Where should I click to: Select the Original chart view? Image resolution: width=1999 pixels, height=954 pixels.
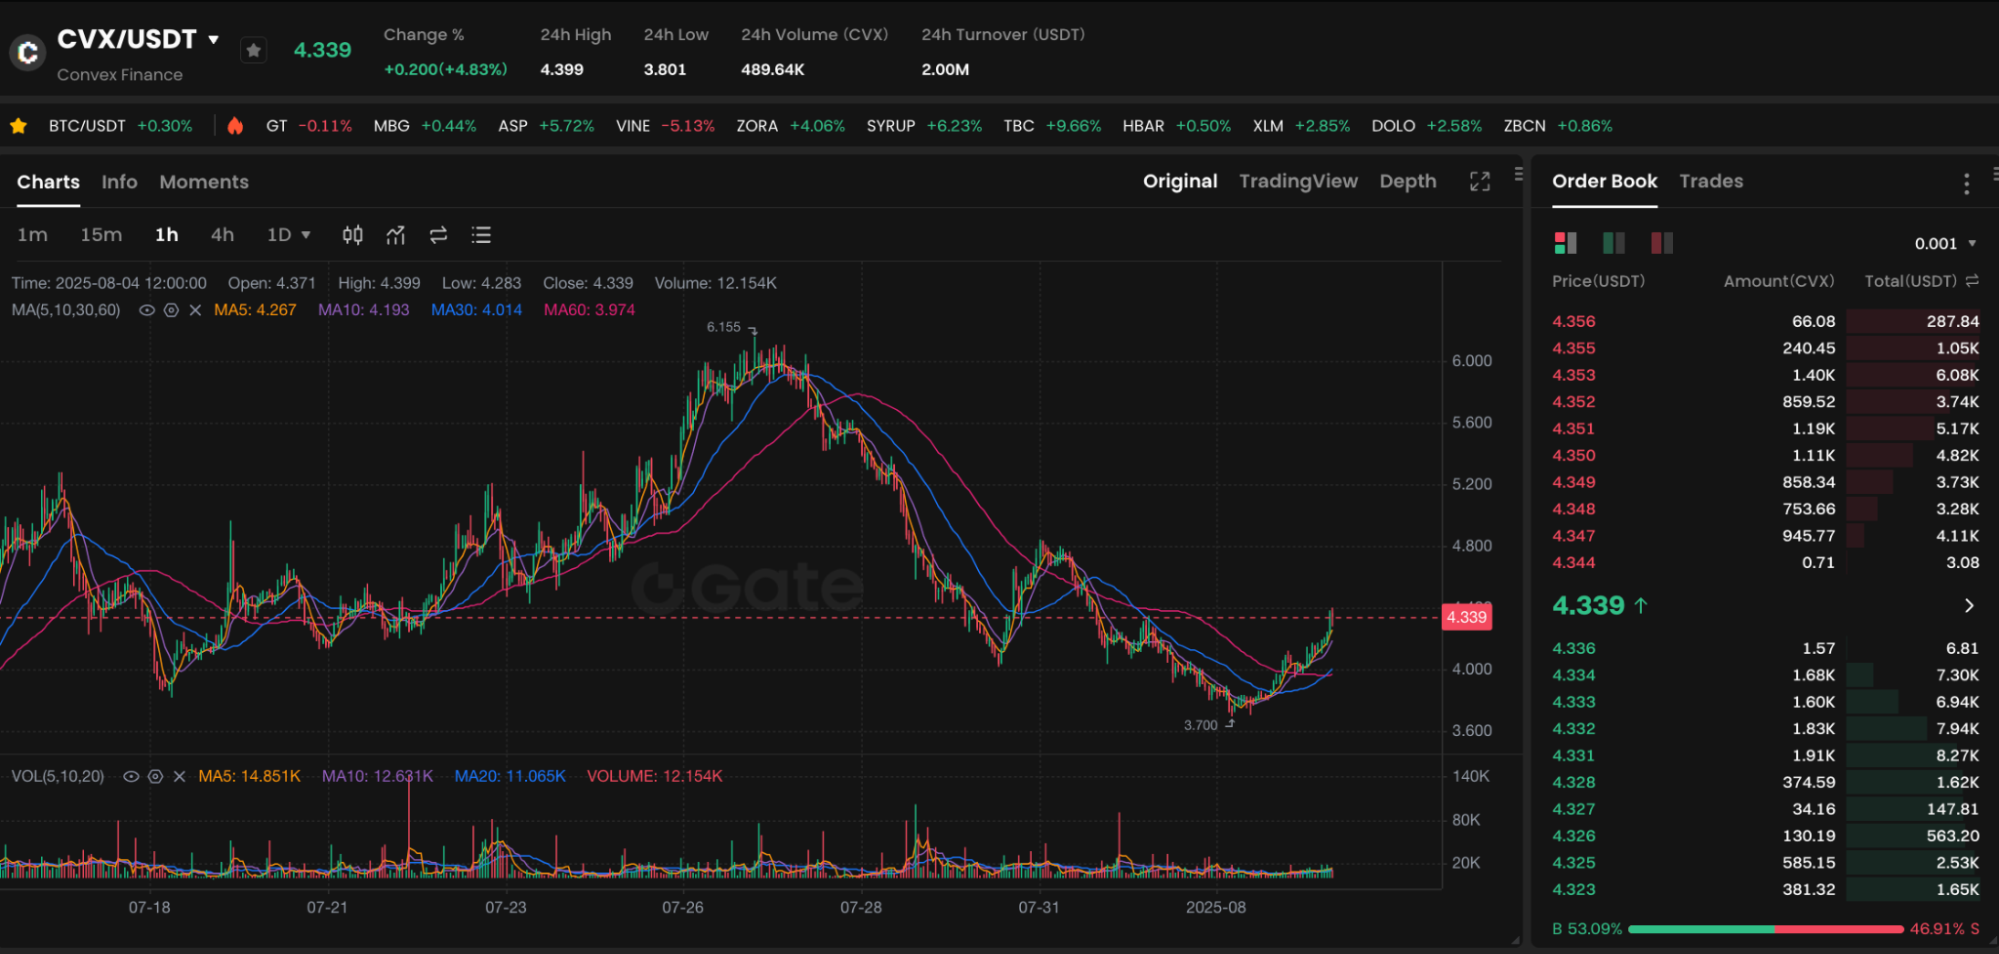pos(1180,181)
